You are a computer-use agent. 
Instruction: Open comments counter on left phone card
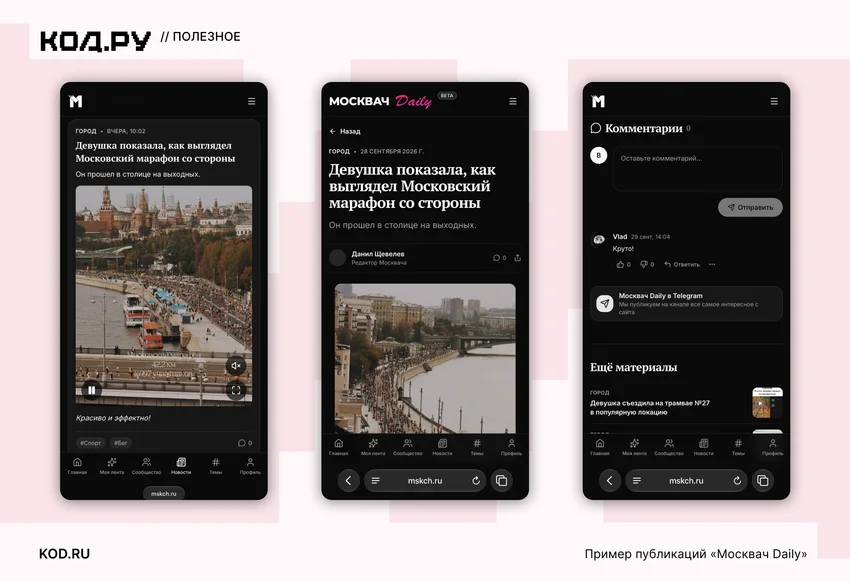pos(245,443)
